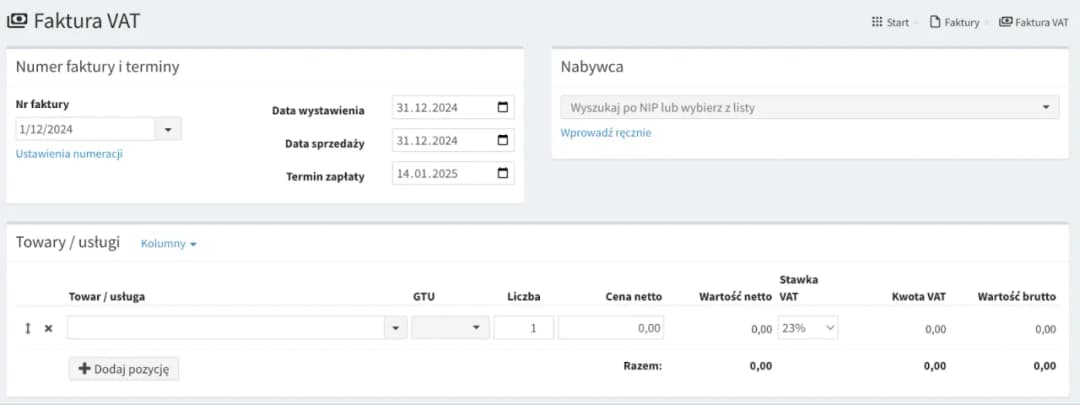Click the Faktury document icon in breadcrumb
Viewport: 1080px width, 405px height.
935,22
